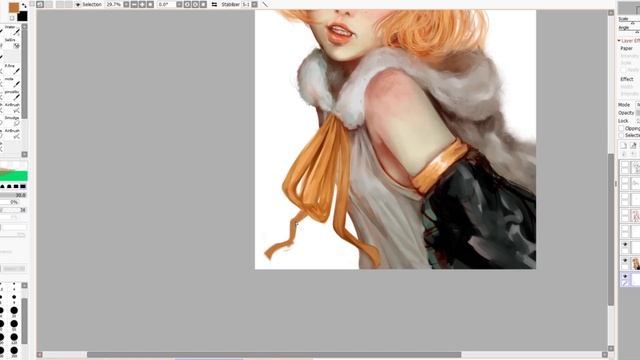640x360 pixels.
Task: Hide the layer with portrait thumbnail
Action: (625, 261)
